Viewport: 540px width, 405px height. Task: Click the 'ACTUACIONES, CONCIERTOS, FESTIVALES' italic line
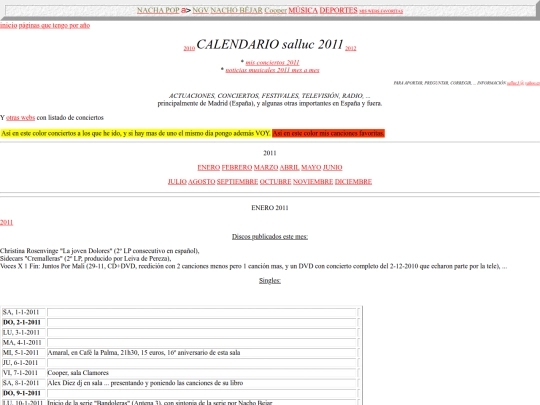tap(270, 96)
